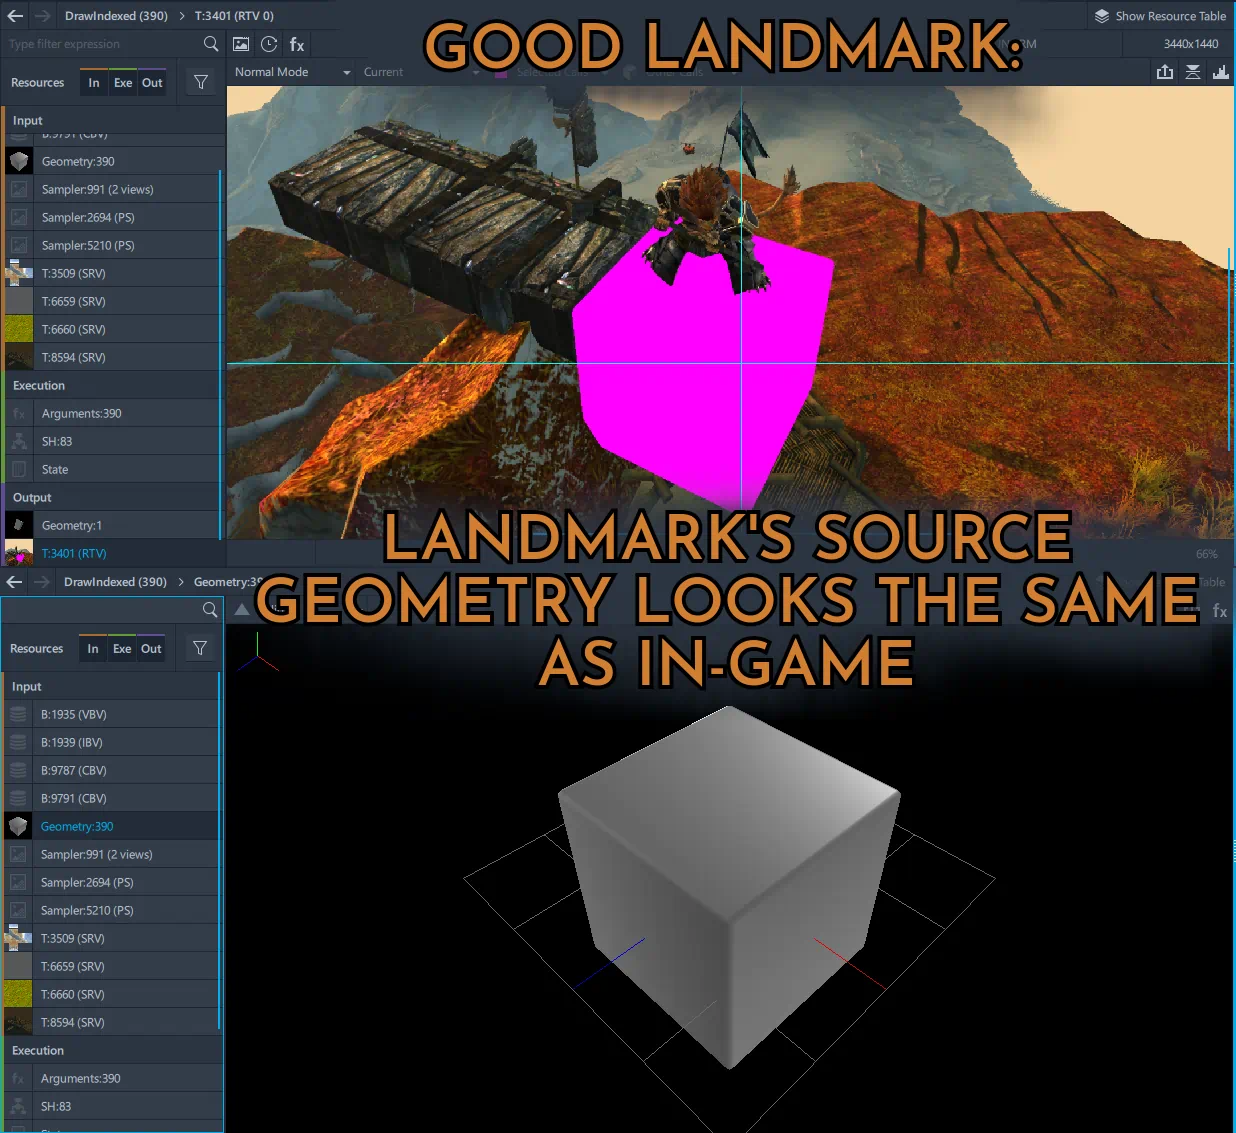Open the Normal Mode dropdown
Image resolution: width=1236 pixels, height=1133 pixels.
pos(292,72)
